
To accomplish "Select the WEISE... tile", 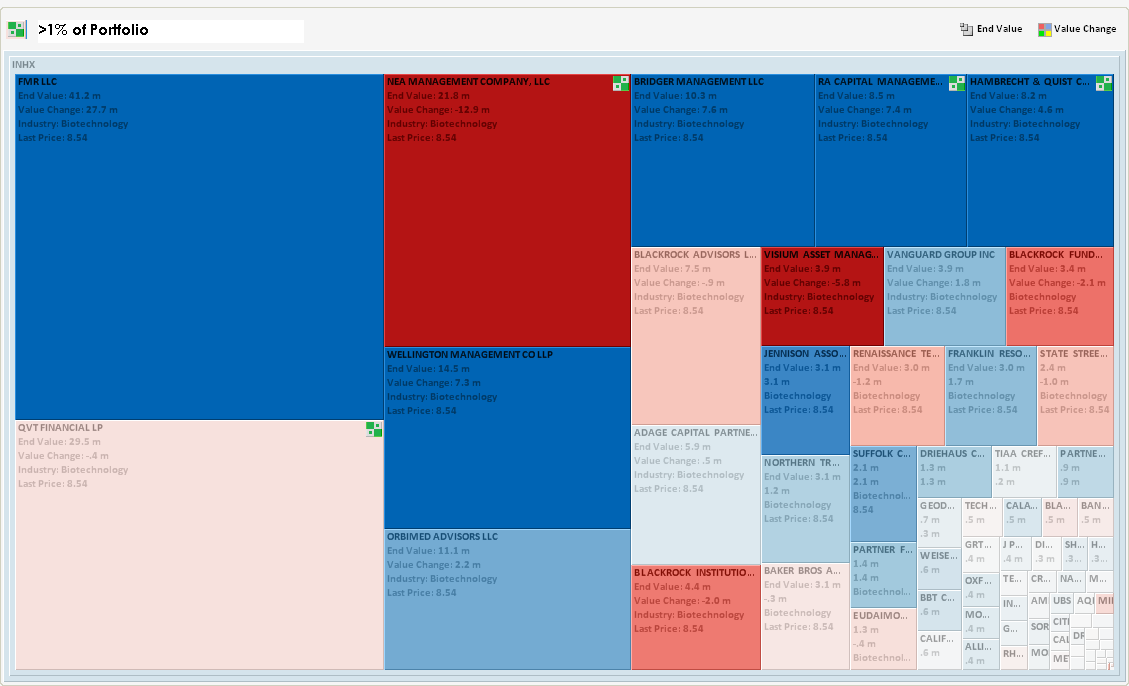I will pos(940,569).
